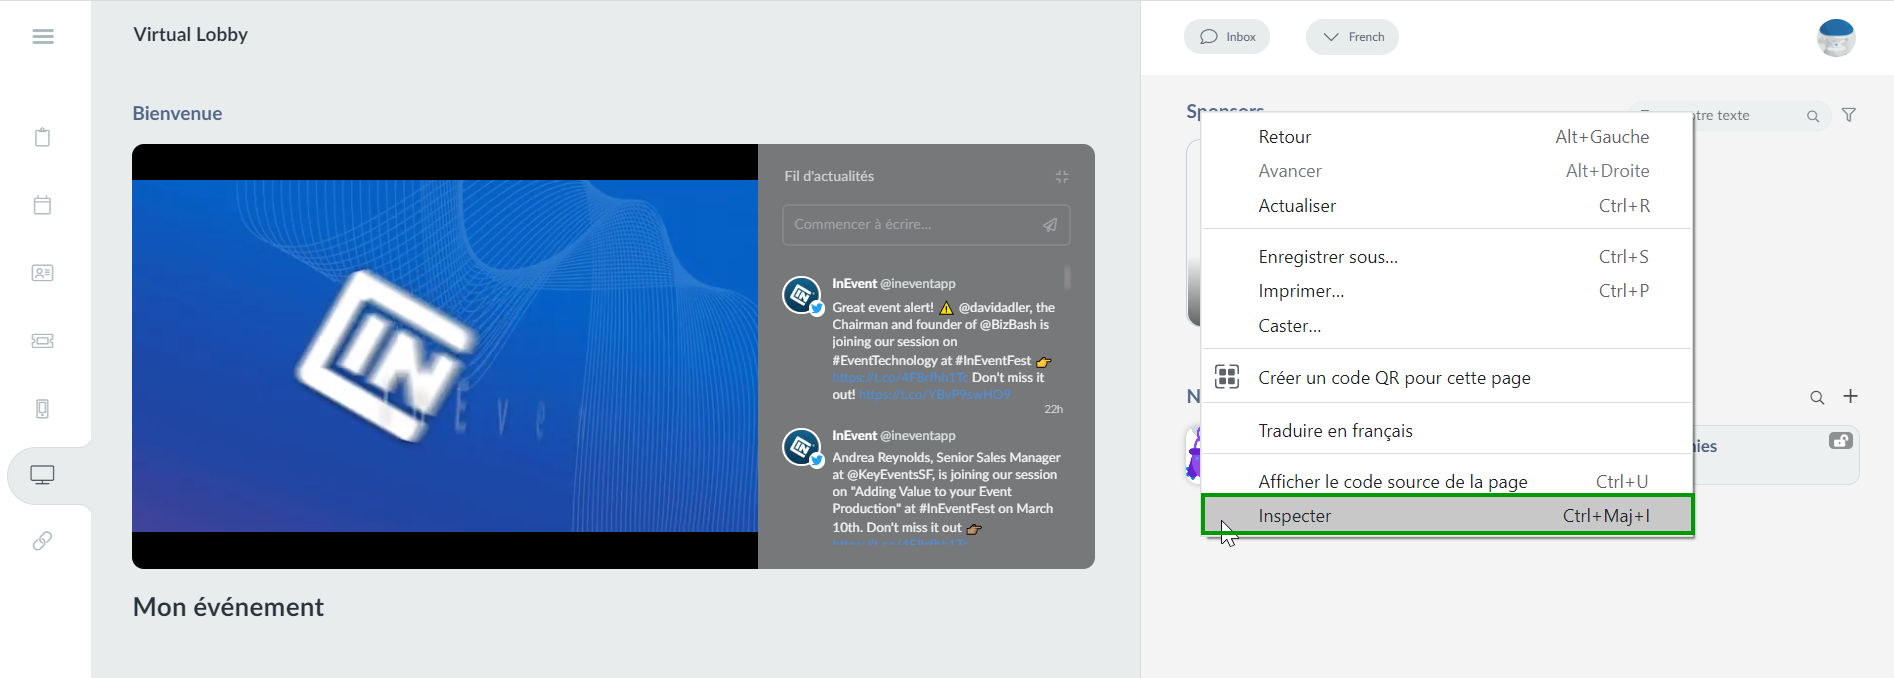
Task: Click the sponsors search magnifier icon
Action: [x=1813, y=116]
